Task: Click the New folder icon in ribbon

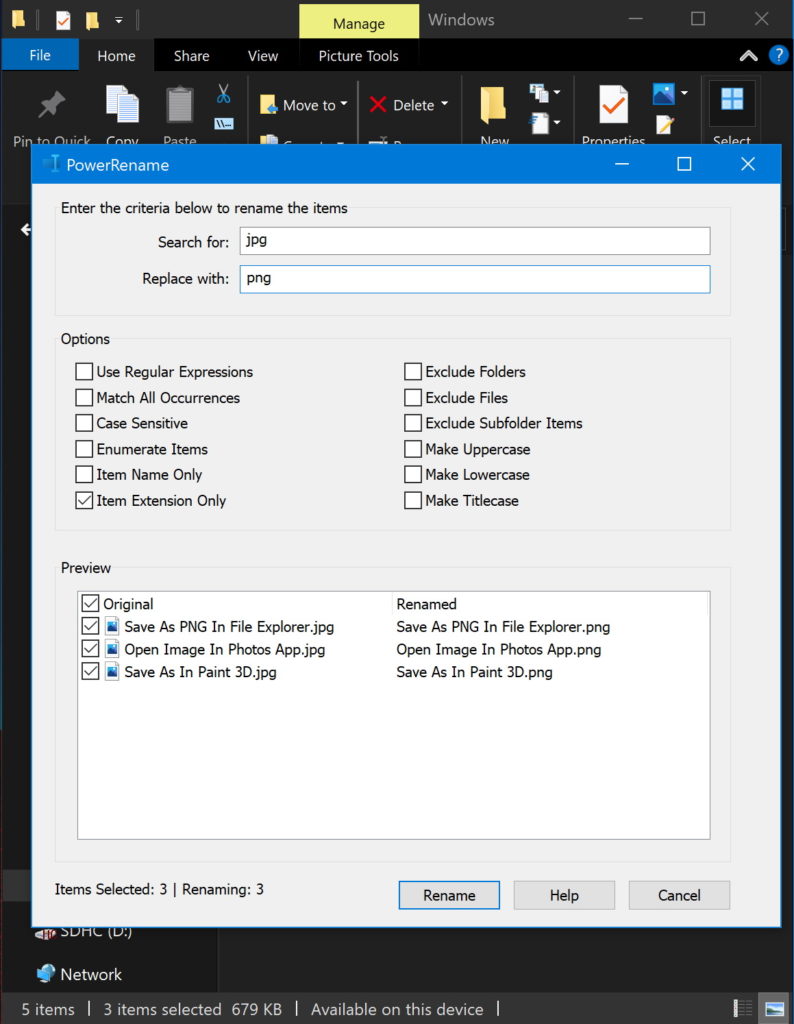Action: pyautogui.click(x=493, y=104)
